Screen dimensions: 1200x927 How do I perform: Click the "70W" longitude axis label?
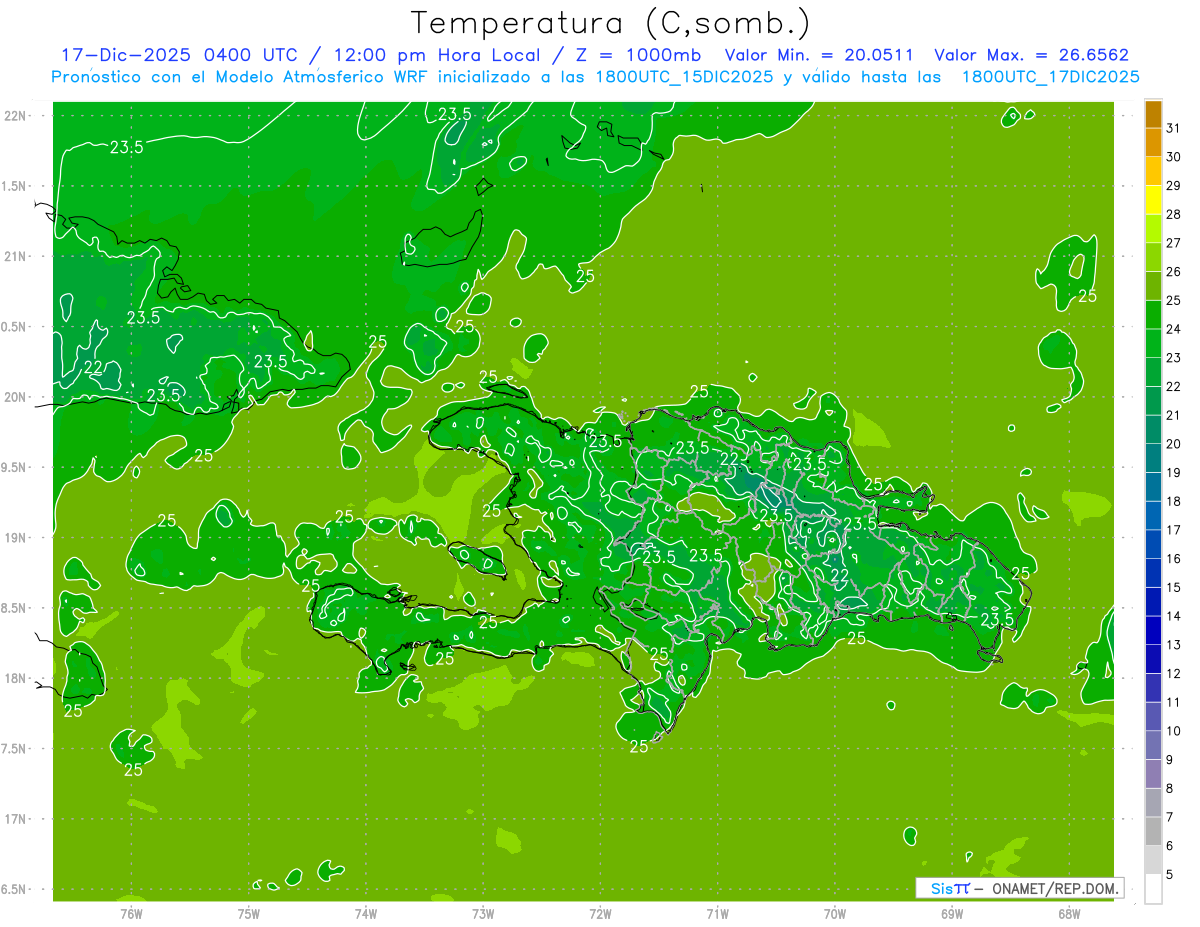click(835, 913)
